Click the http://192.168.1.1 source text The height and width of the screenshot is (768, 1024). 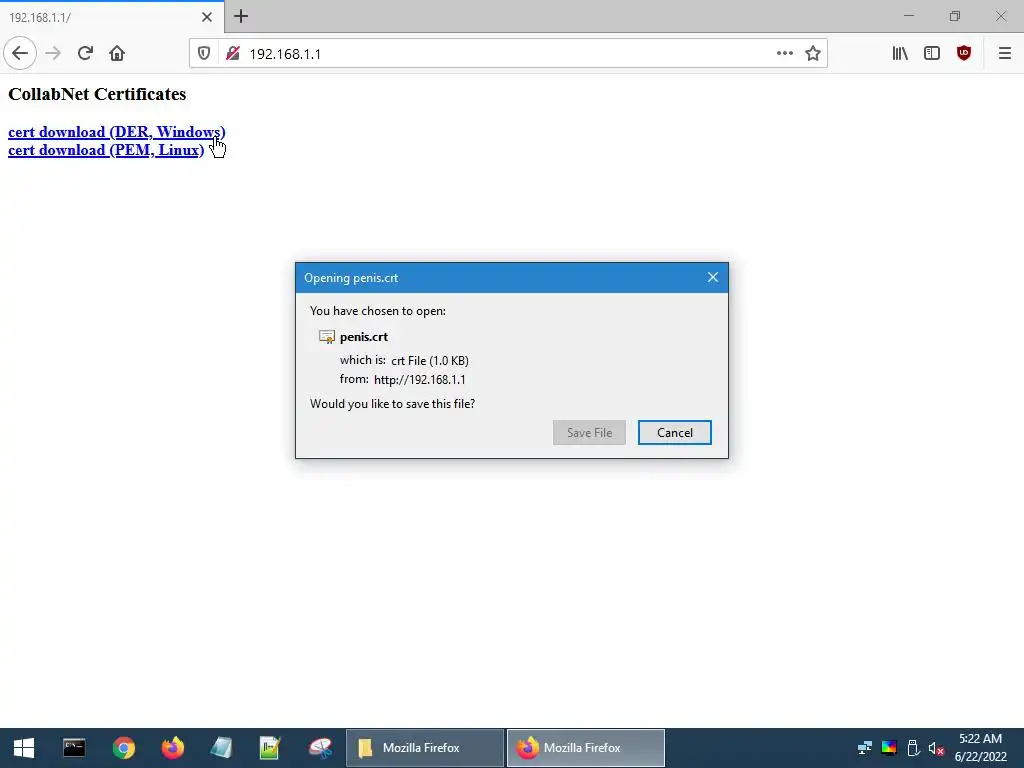(x=420, y=379)
